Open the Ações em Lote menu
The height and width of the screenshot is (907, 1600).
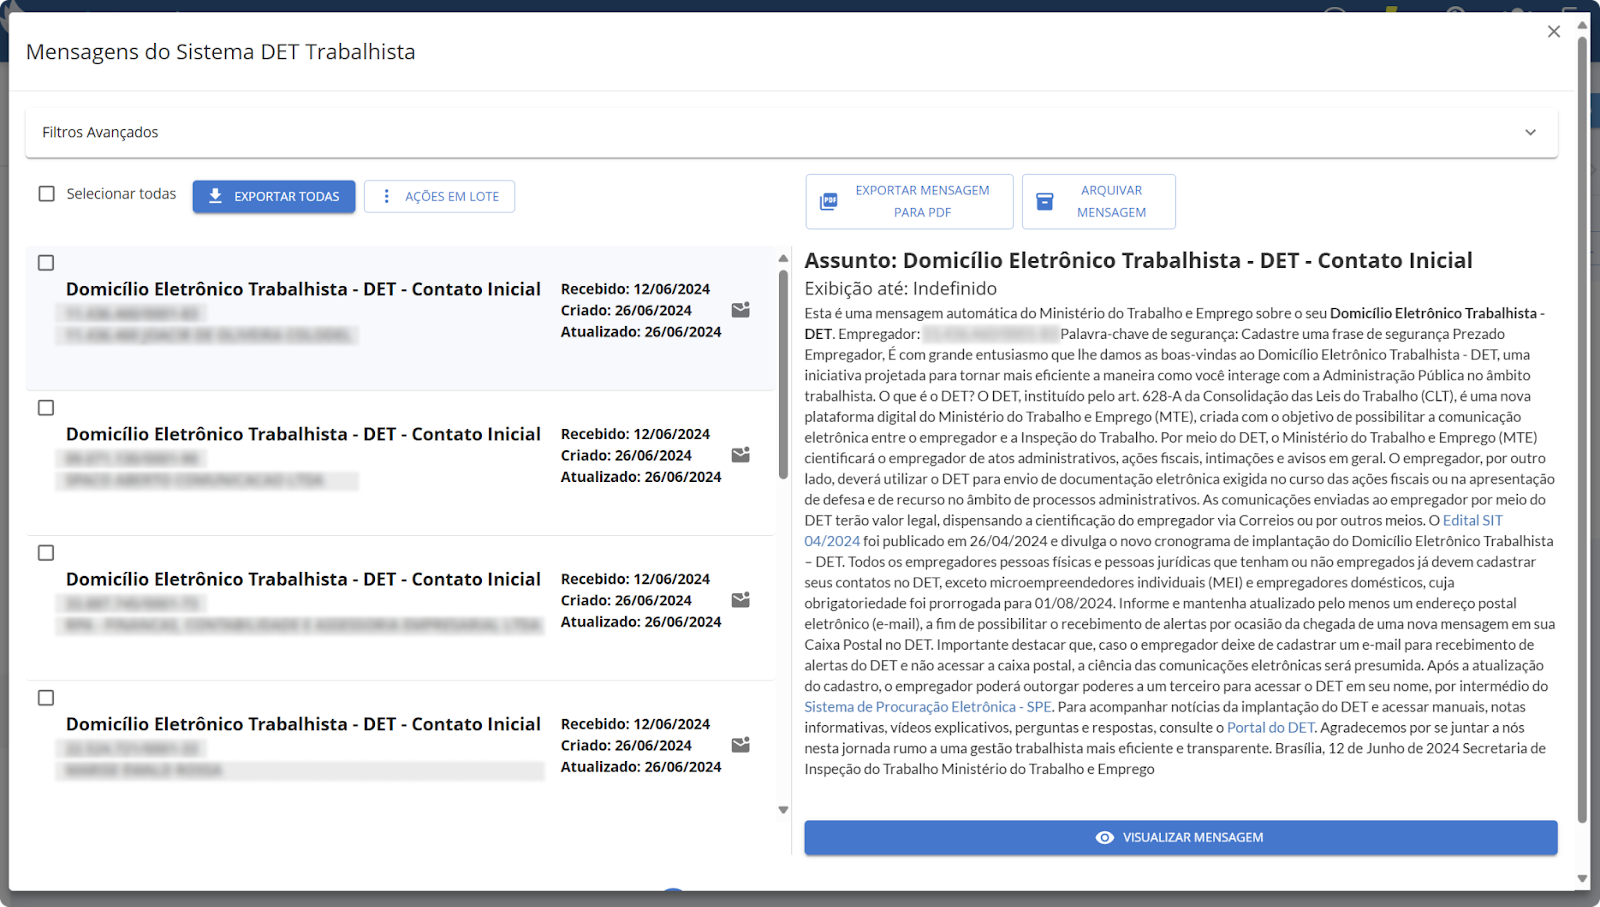coord(439,196)
